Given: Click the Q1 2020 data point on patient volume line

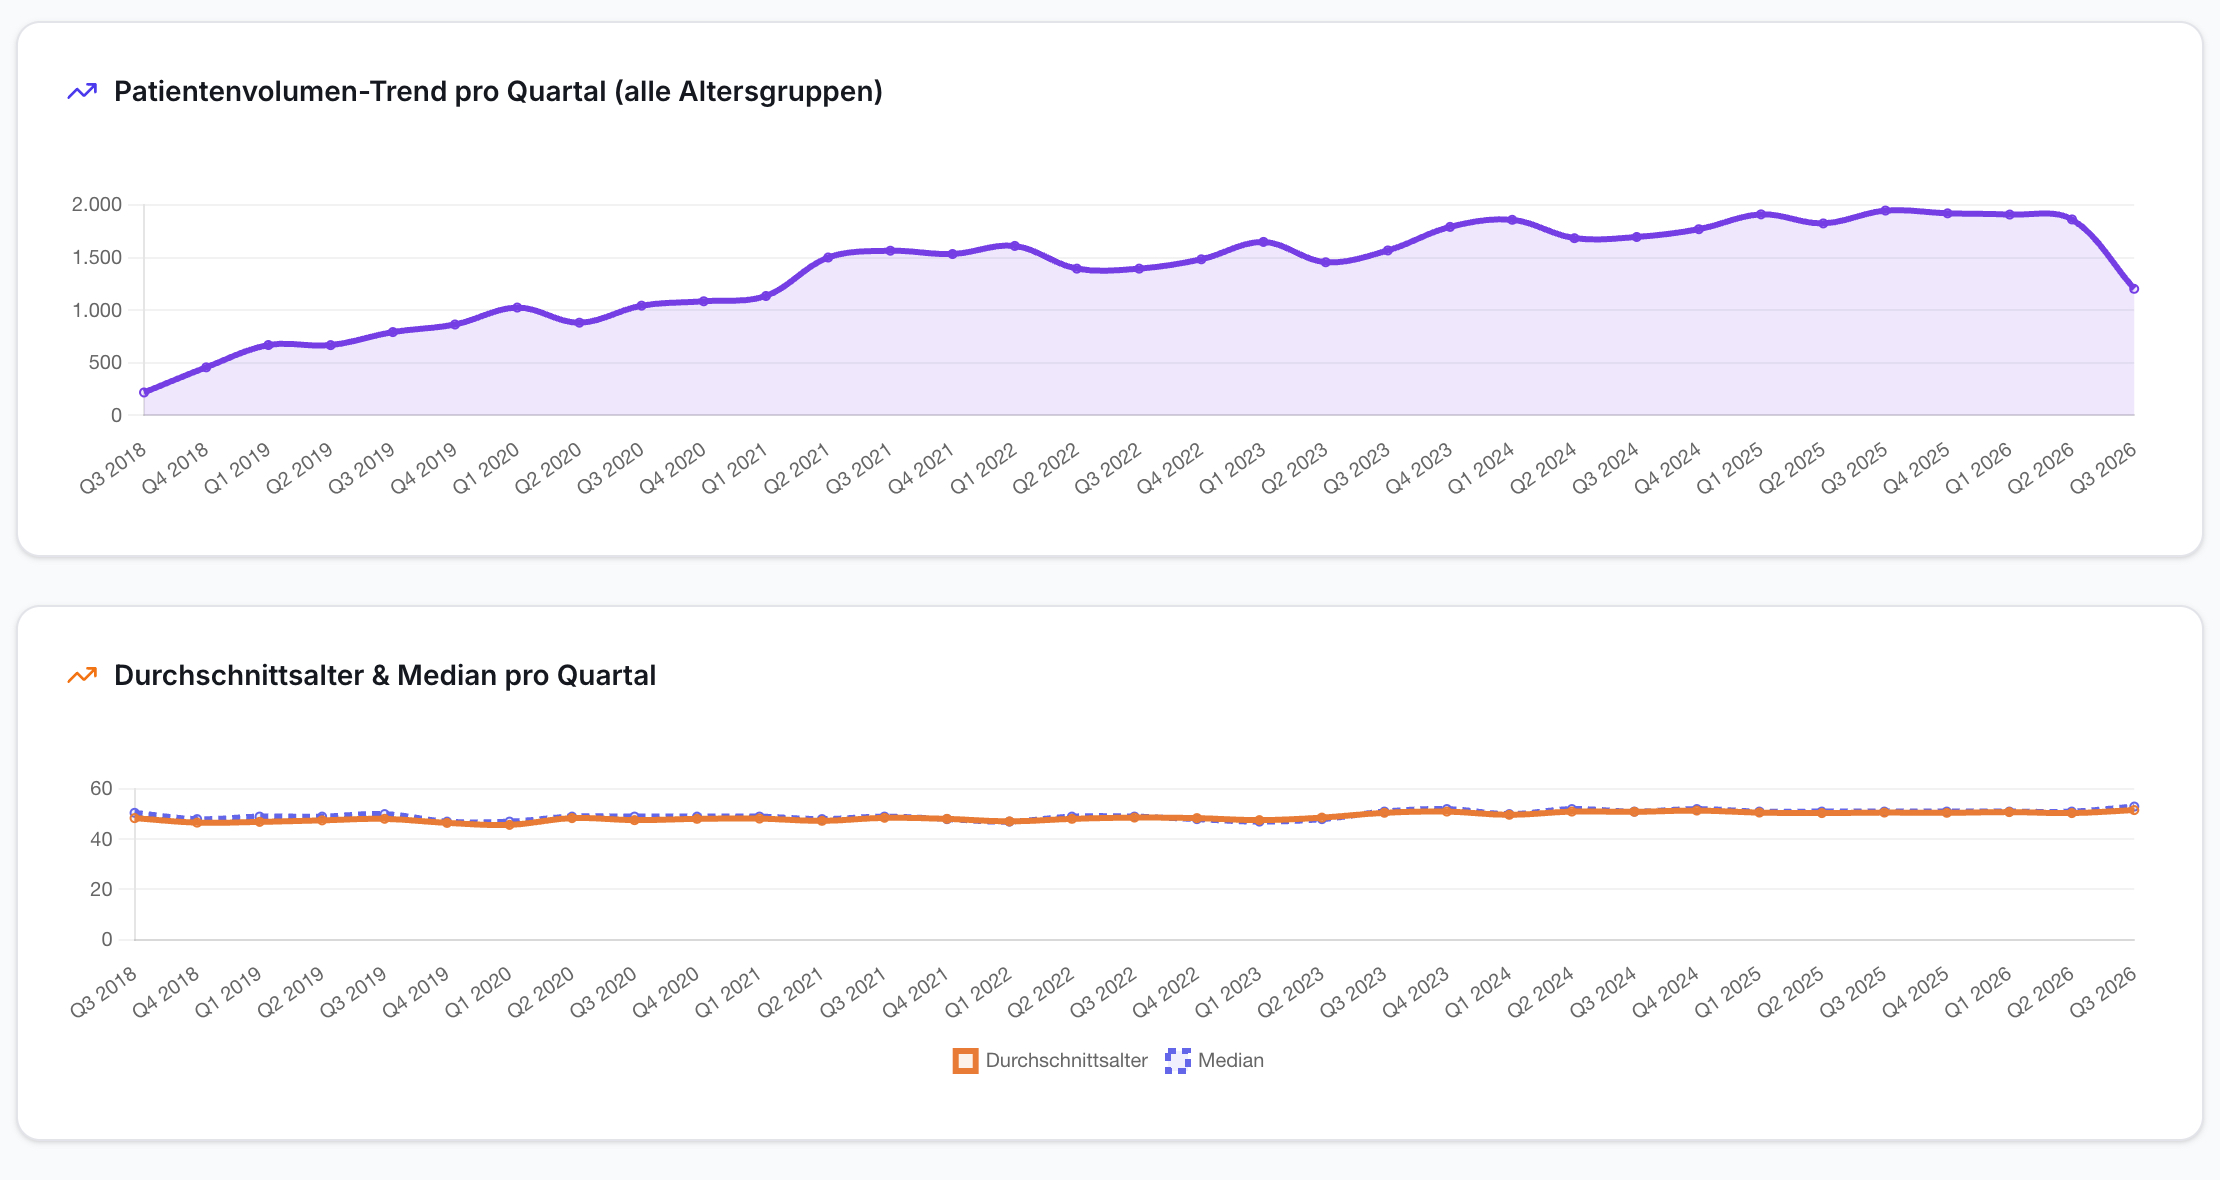Looking at the screenshot, I should click(517, 308).
